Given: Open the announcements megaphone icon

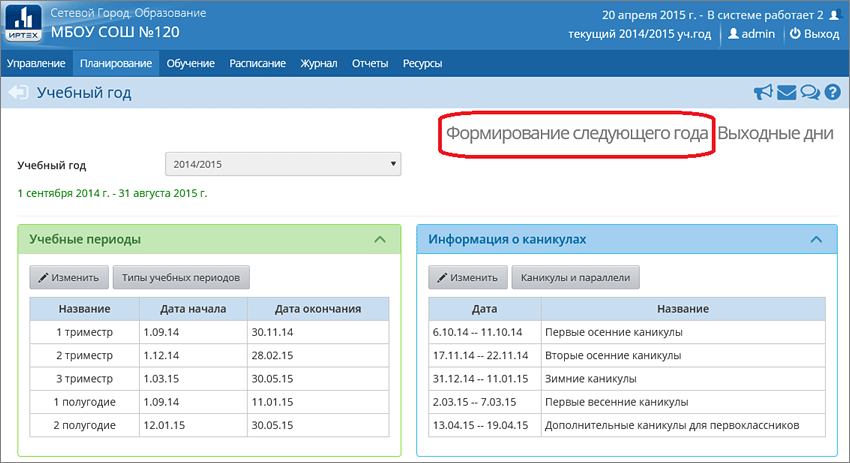Looking at the screenshot, I should pyautogui.click(x=764, y=94).
